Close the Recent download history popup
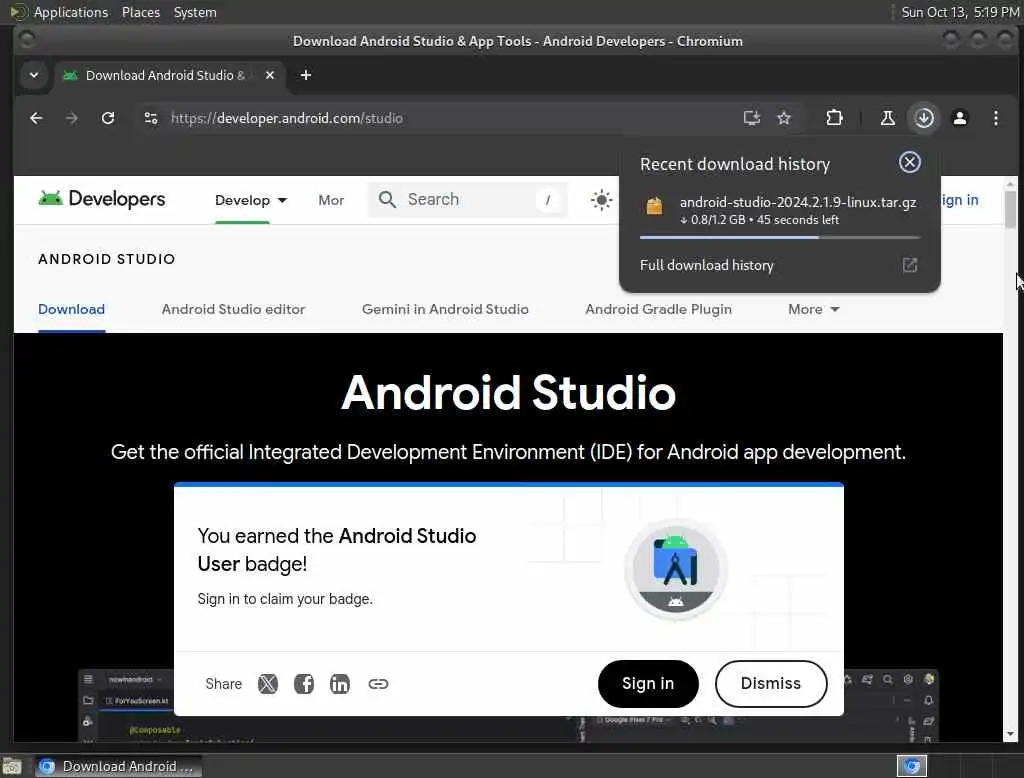Viewport: 1024px width, 778px height. pyautogui.click(x=910, y=162)
